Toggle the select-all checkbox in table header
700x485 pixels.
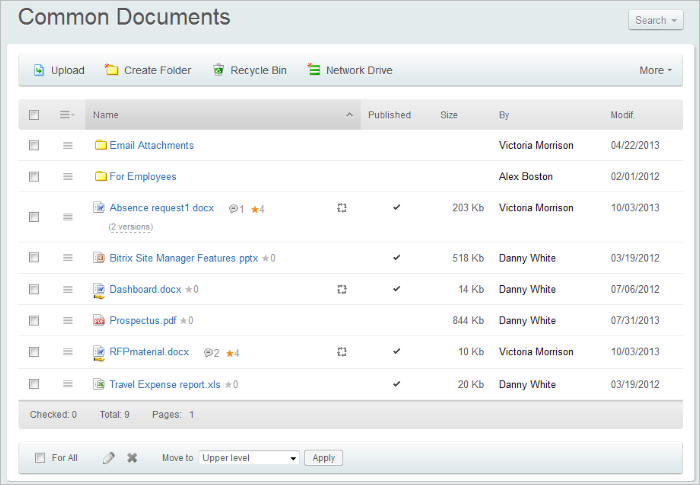click(x=34, y=115)
